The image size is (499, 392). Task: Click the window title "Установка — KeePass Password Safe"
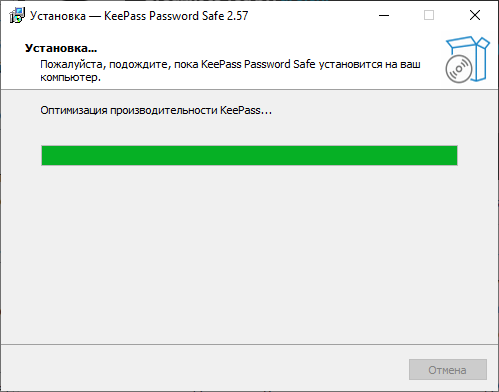point(127,16)
